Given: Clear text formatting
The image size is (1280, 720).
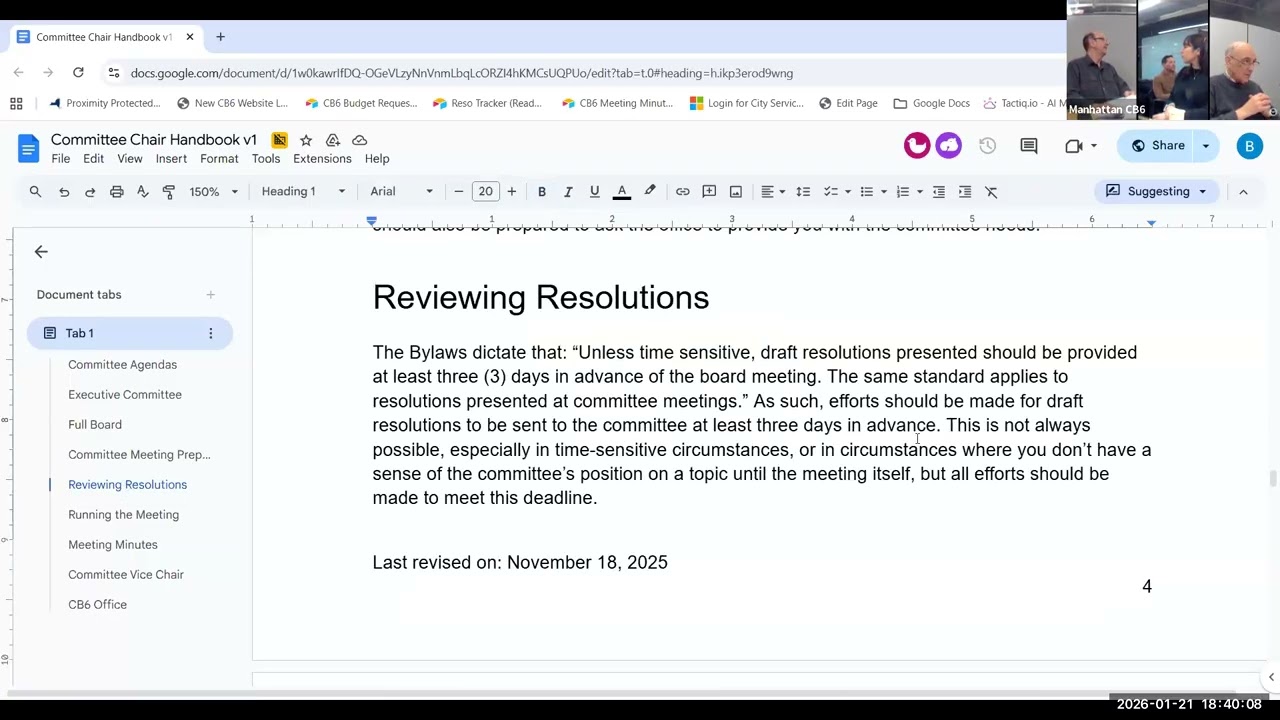Looking at the screenshot, I should click(991, 191).
